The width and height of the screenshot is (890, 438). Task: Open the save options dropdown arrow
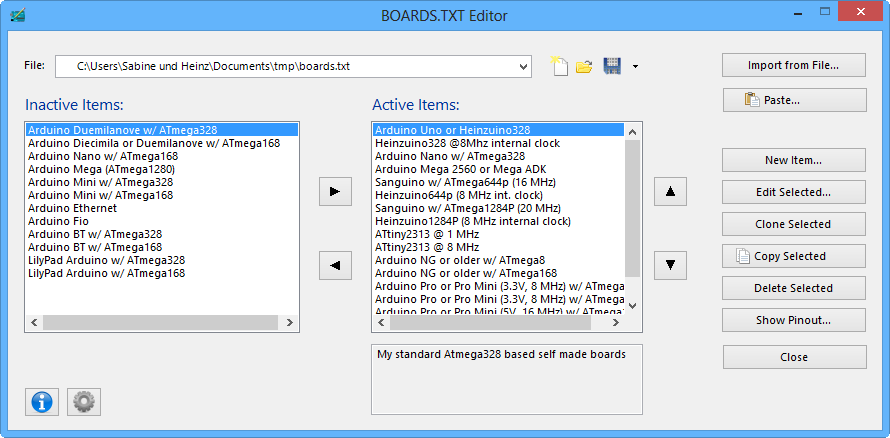(635, 67)
